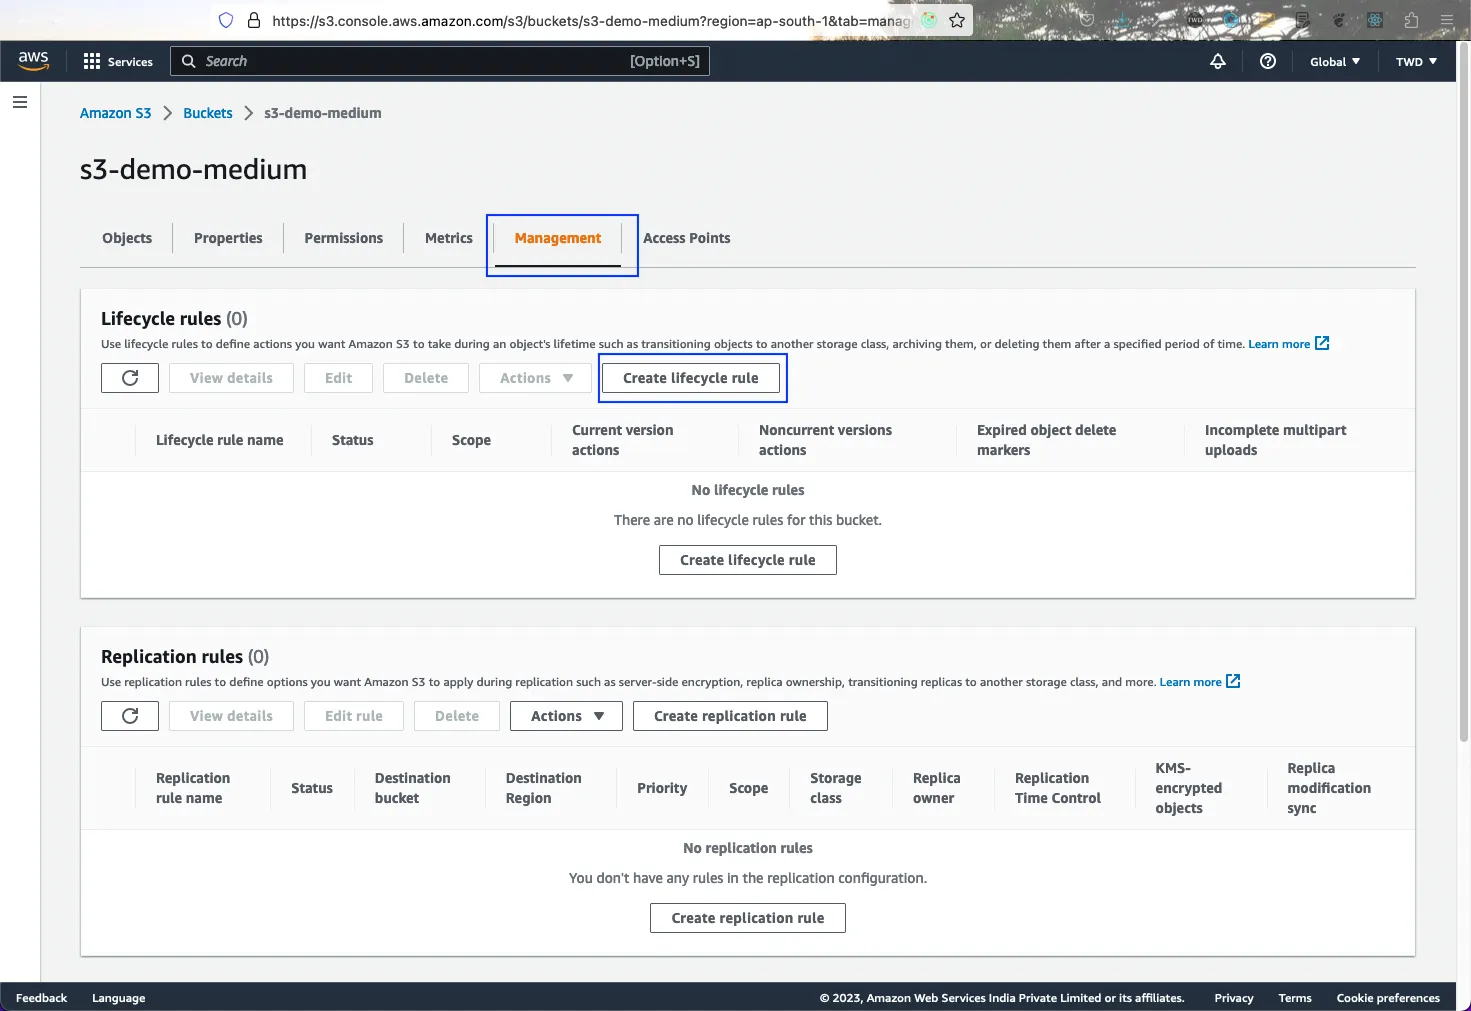Screen dimensions: 1471x1011
Task: Click Create lifecycle rule under No lifecycle rules
Action: tap(748, 560)
